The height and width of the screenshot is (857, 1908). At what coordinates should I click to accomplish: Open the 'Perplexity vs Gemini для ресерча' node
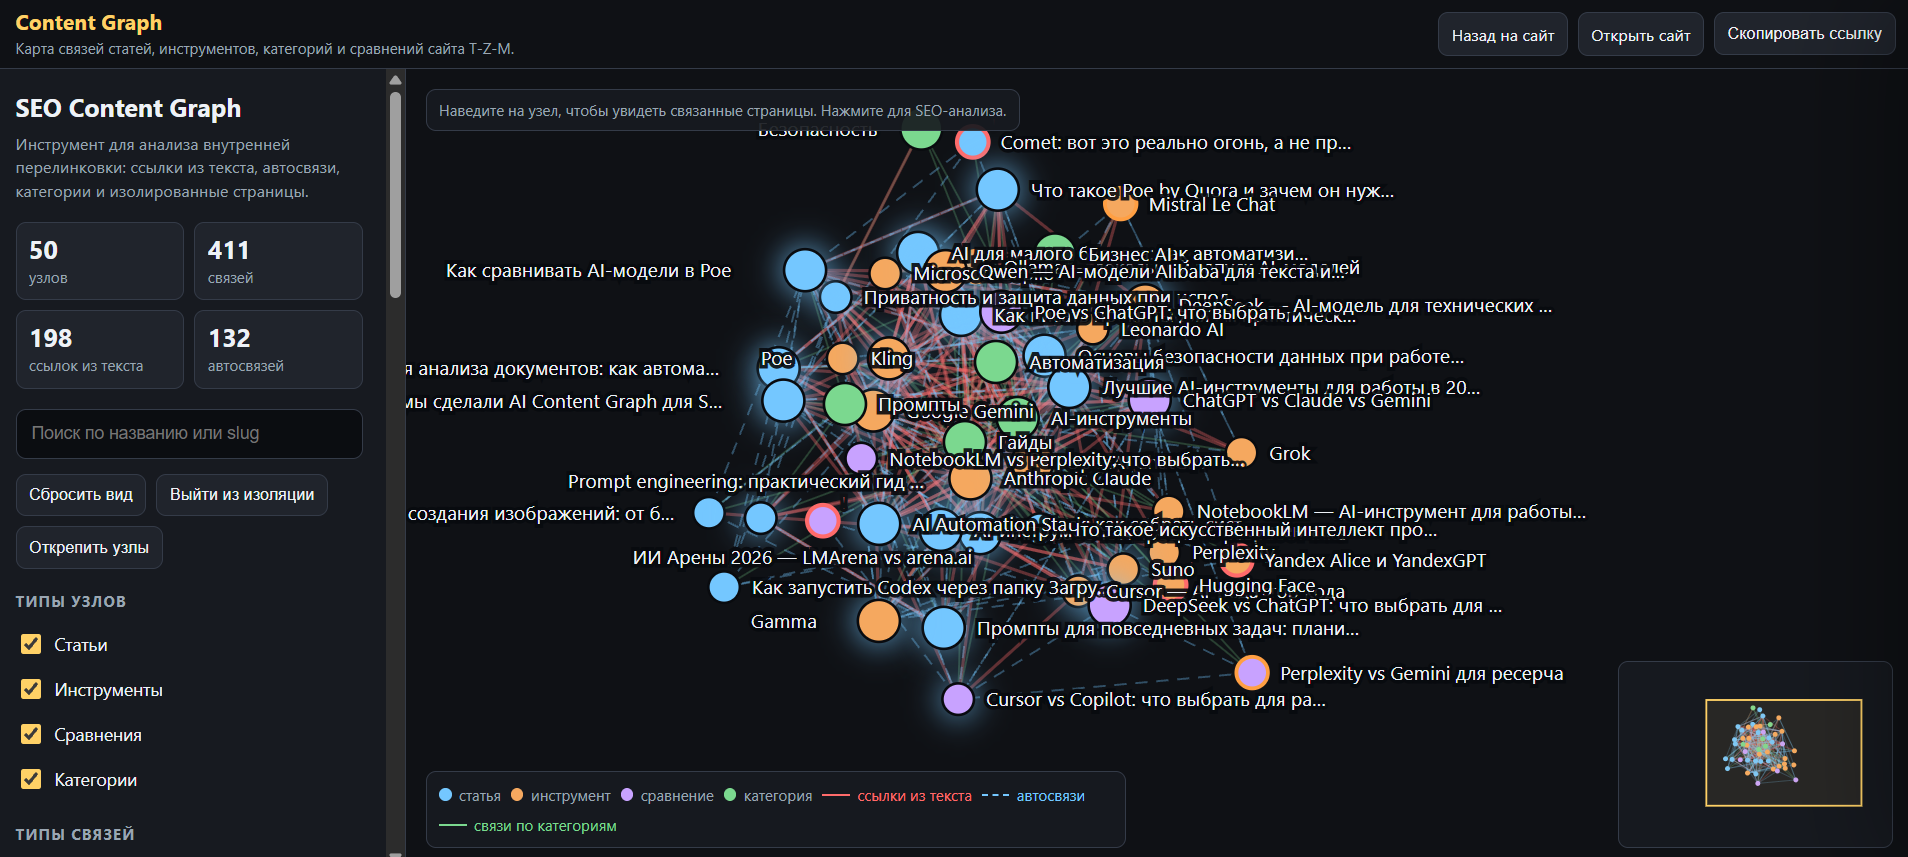tap(1252, 673)
